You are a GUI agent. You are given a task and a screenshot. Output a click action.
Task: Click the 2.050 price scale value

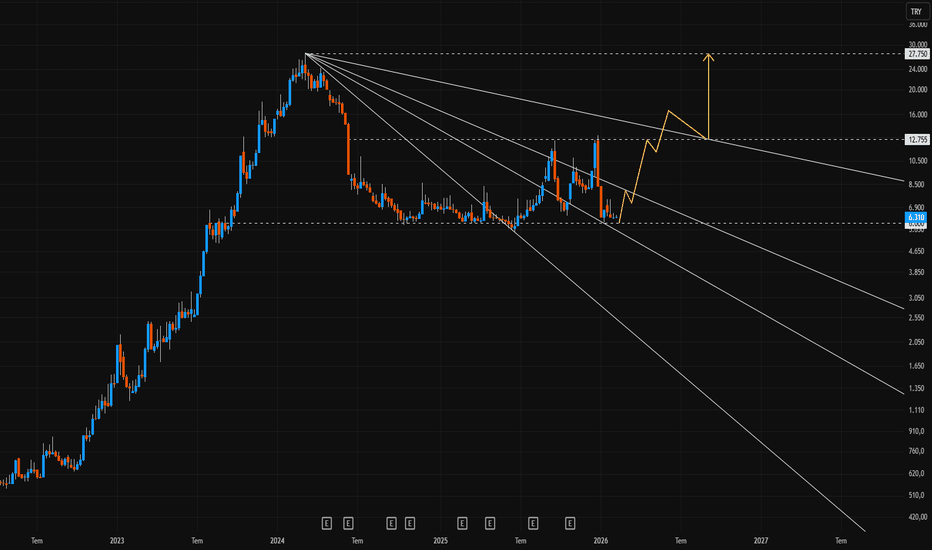pos(918,342)
